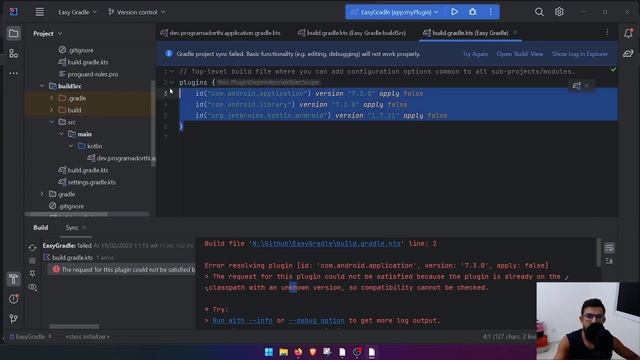640x360 pixels.
Task: Collapse the buildSrc folder
Action: [x=42, y=86]
